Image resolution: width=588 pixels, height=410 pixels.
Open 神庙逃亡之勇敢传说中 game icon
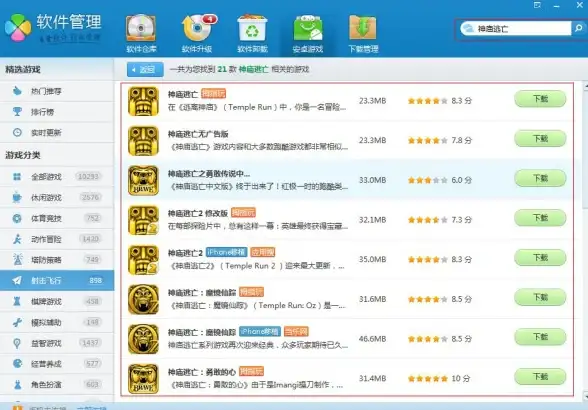click(x=143, y=180)
